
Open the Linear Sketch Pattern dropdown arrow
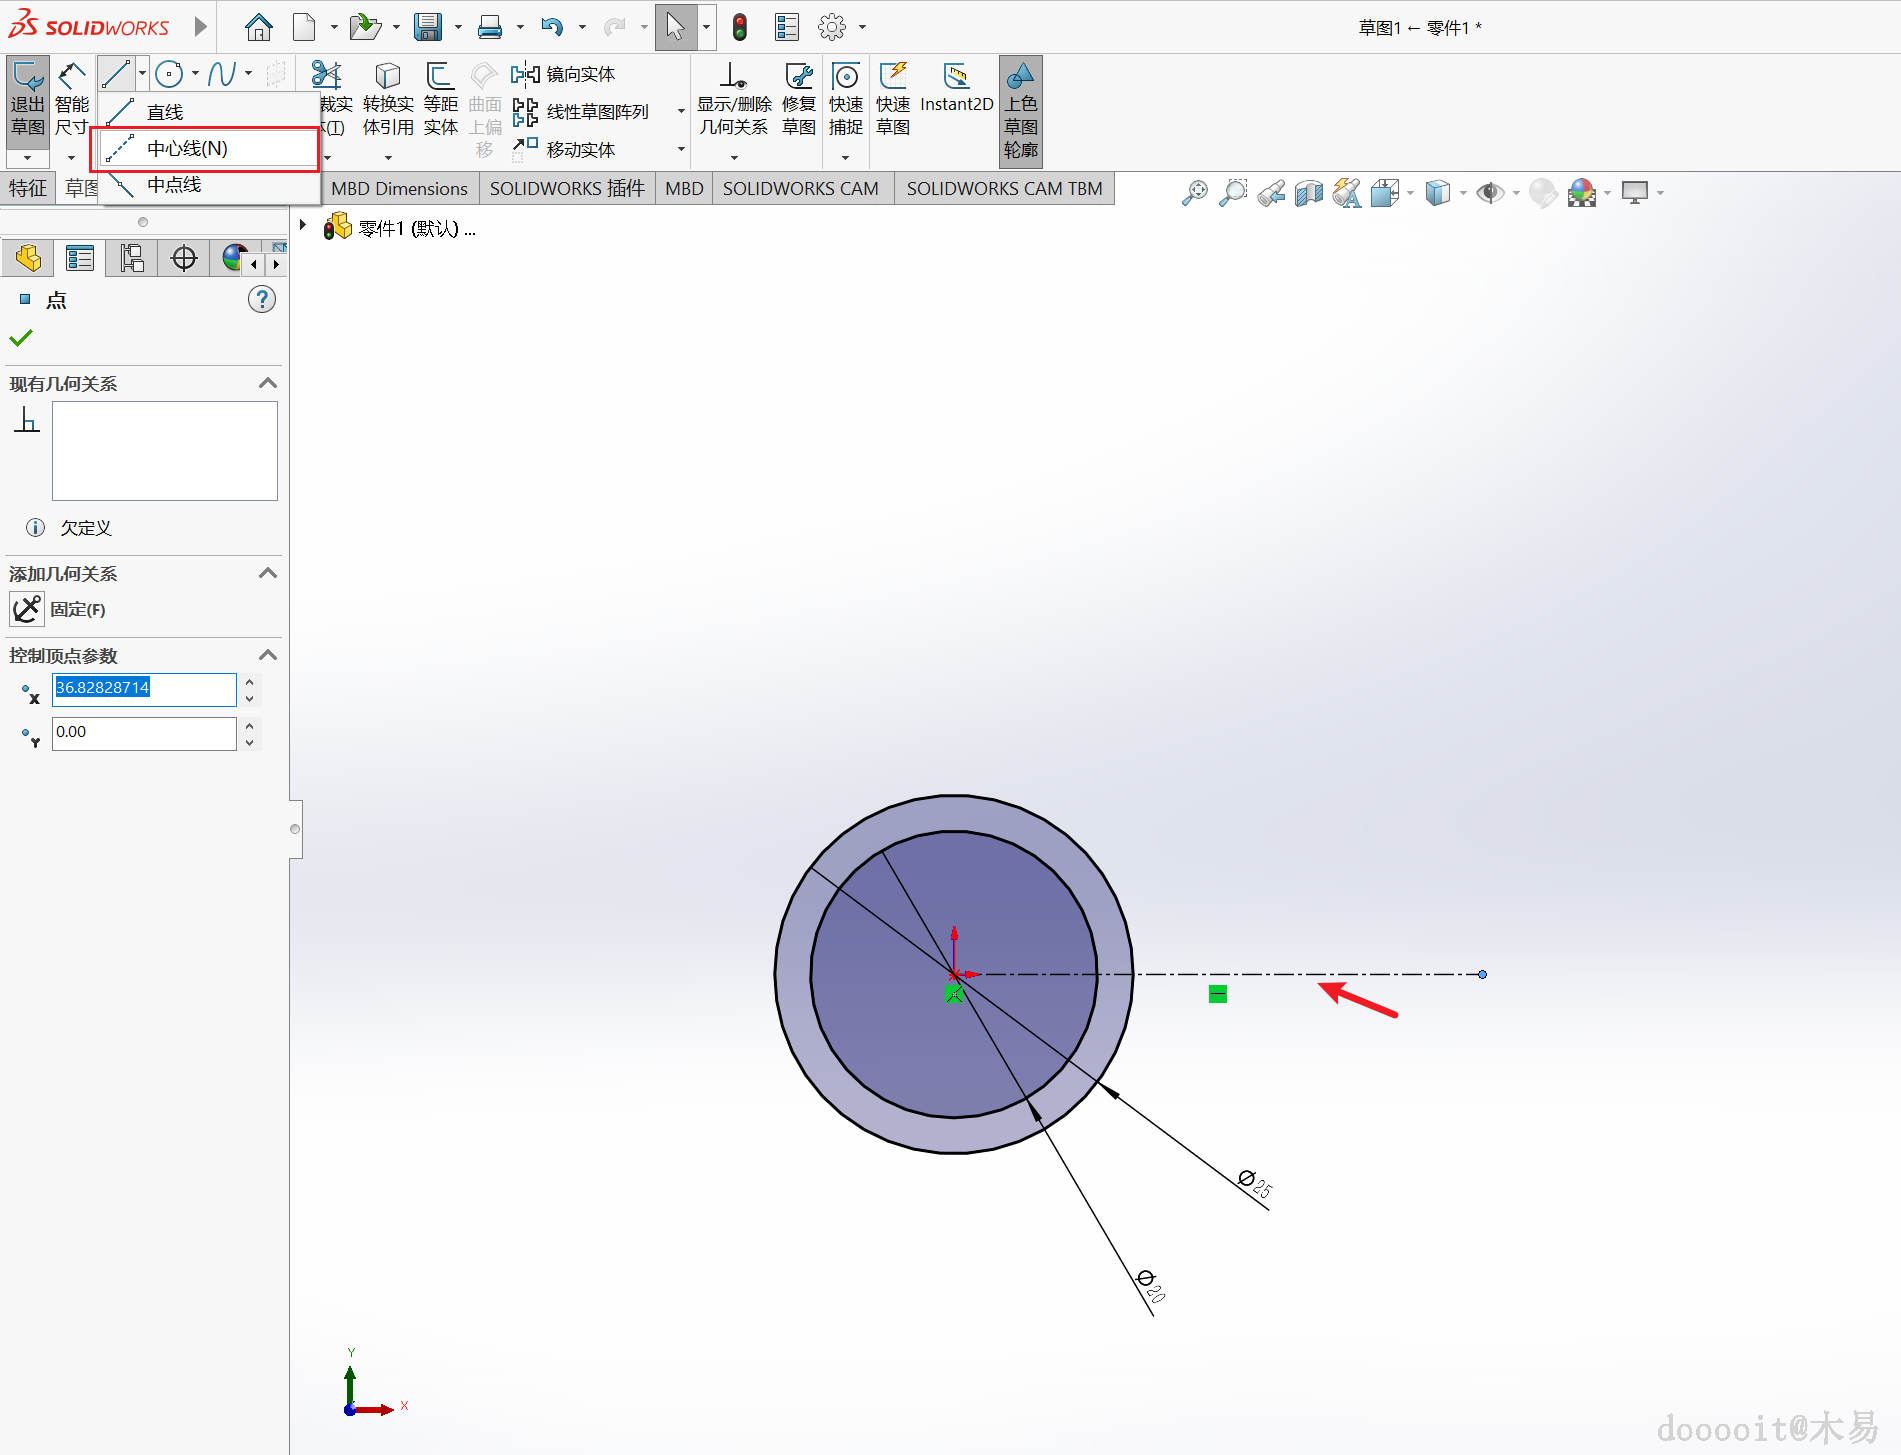tap(681, 111)
